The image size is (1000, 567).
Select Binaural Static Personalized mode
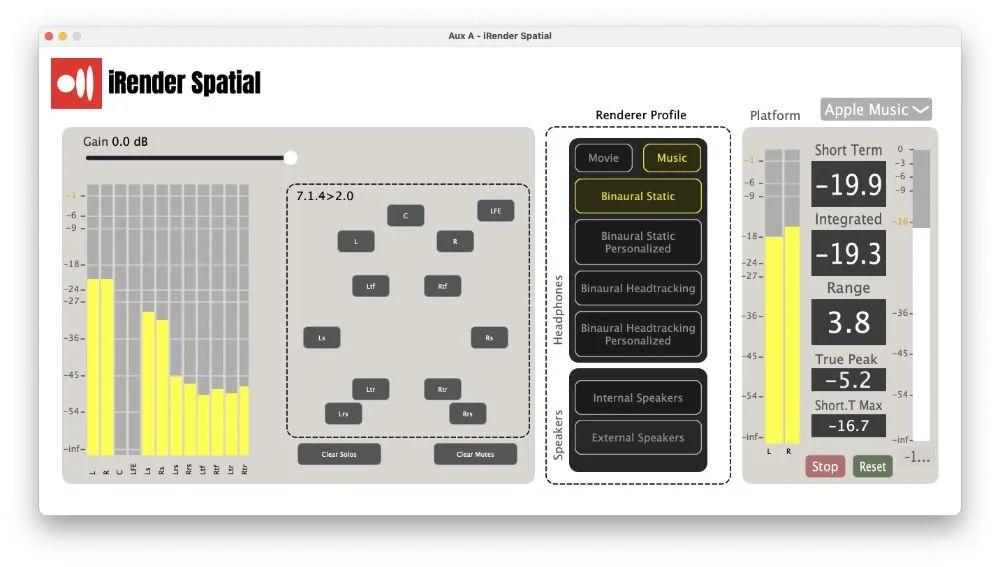(638, 242)
